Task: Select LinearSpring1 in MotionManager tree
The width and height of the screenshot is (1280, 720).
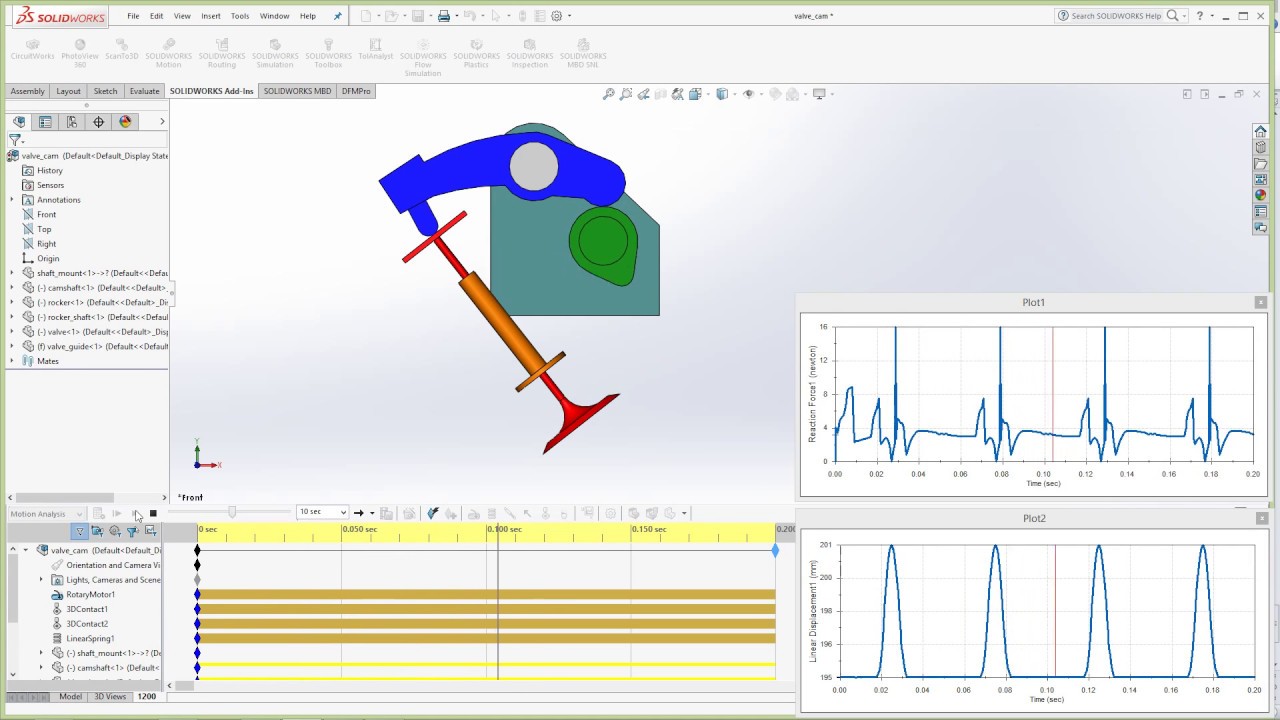Action: pos(90,638)
